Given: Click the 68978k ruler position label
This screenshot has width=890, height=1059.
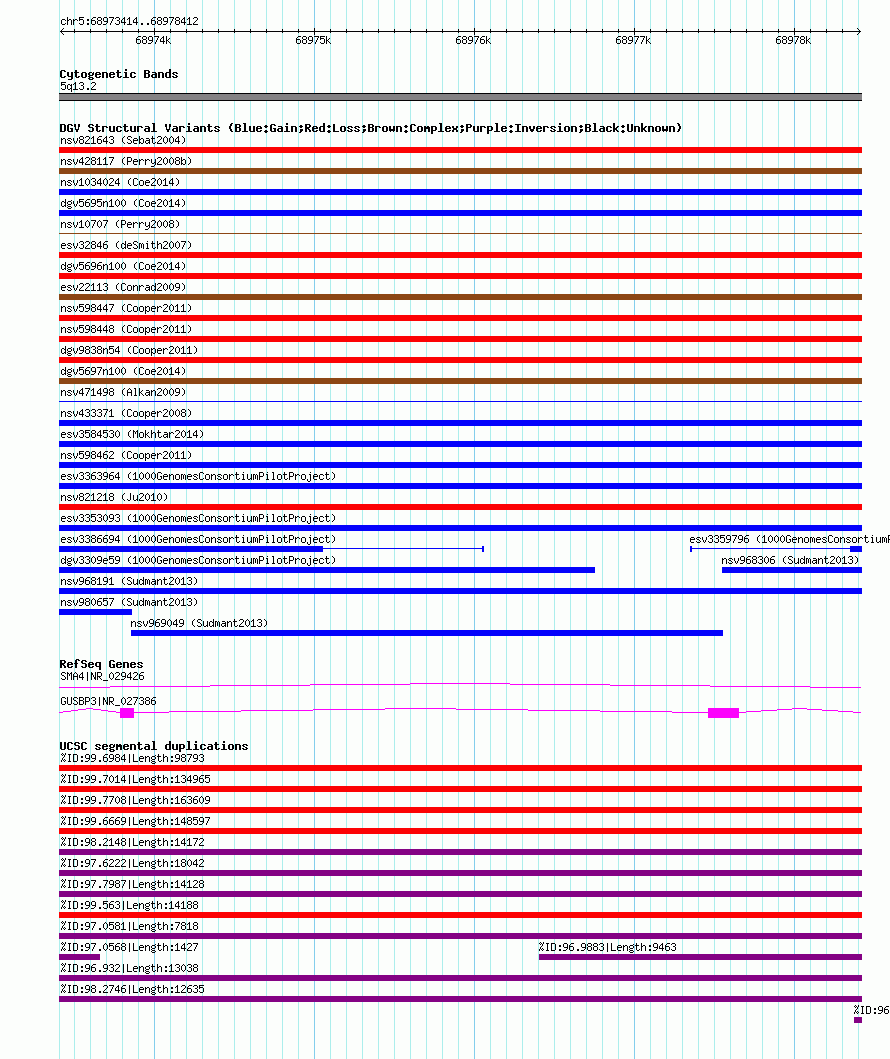Looking at the screenshot, I should pyautogui.click(x=793, y=41).
